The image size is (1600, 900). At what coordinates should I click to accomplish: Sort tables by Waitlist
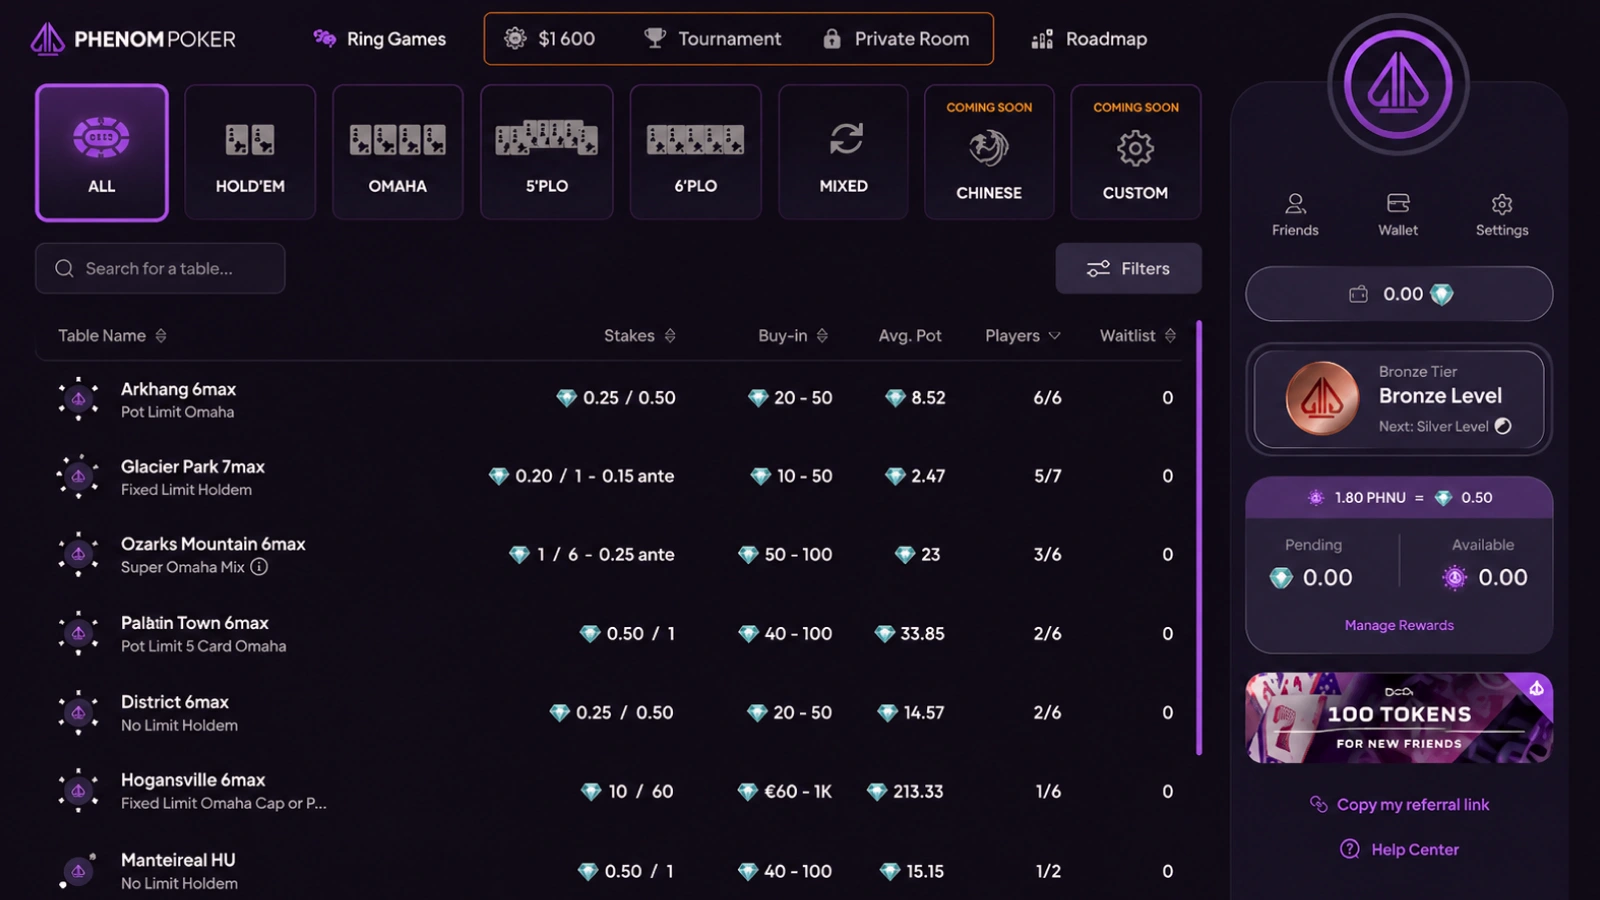click(x=1138, y=336)
